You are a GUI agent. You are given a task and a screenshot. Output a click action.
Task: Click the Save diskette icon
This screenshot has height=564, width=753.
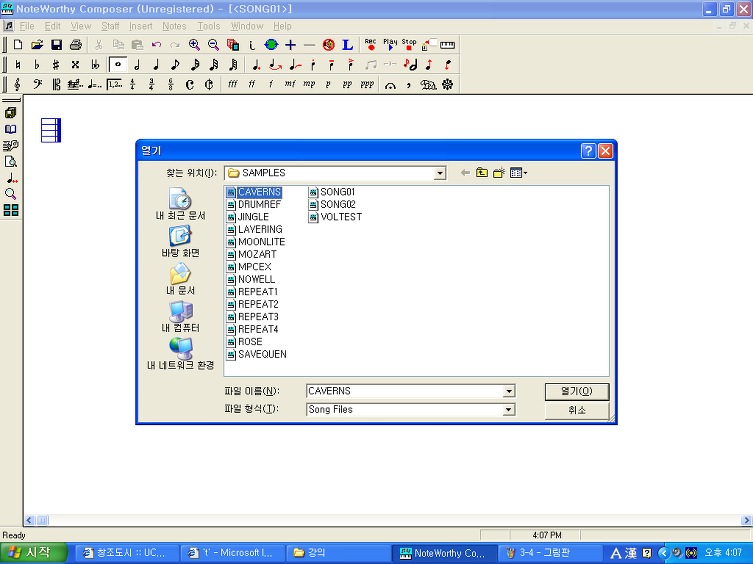[x=57, y=45]
